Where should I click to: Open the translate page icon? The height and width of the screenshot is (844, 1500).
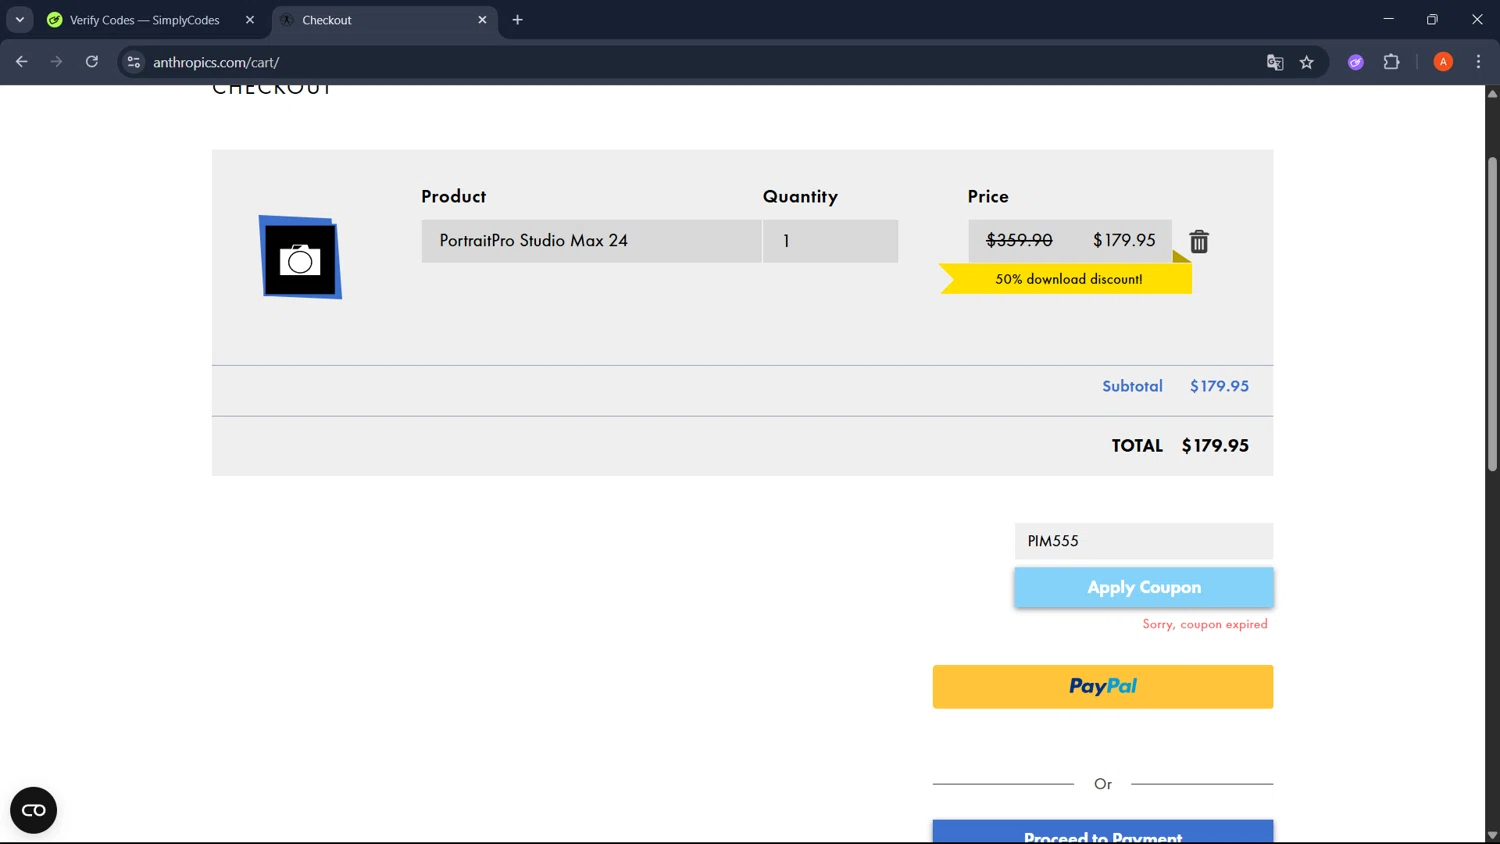[1275, 62]
